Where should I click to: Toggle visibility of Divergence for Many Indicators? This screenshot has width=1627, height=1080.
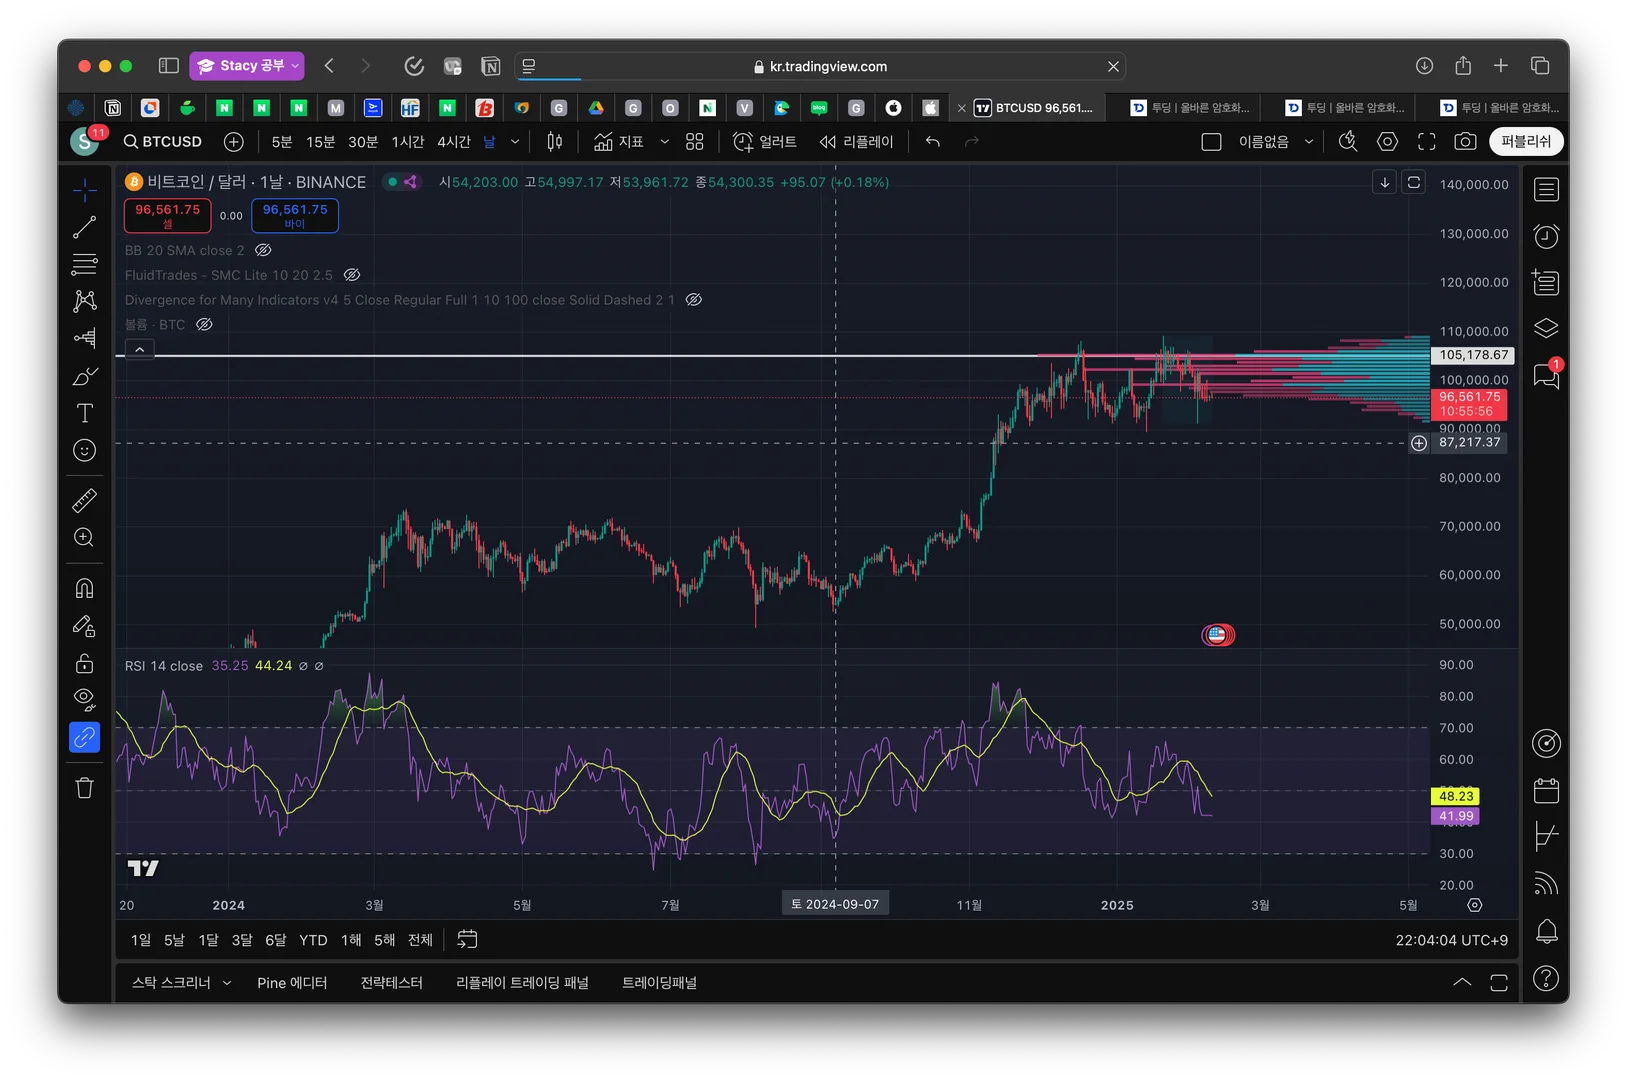click(x=693, y=300)
